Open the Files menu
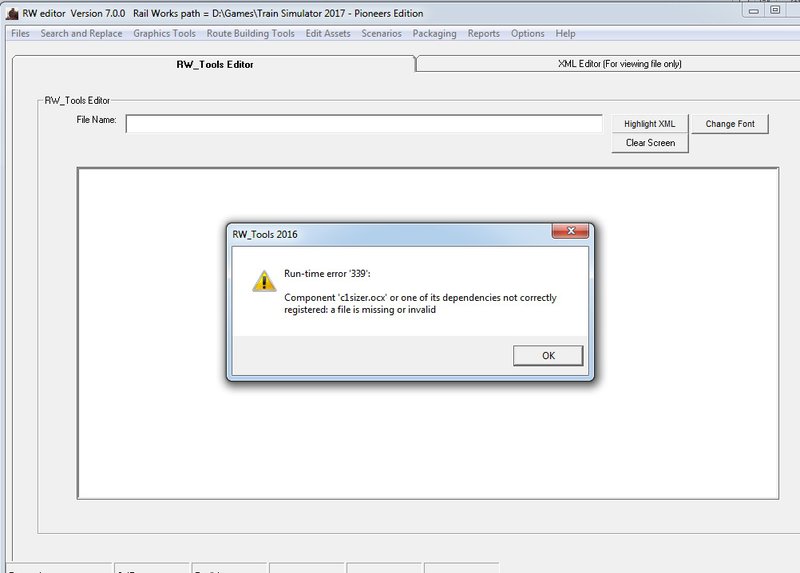Viewport: 800px width, 573px height. tap(20, 34)
